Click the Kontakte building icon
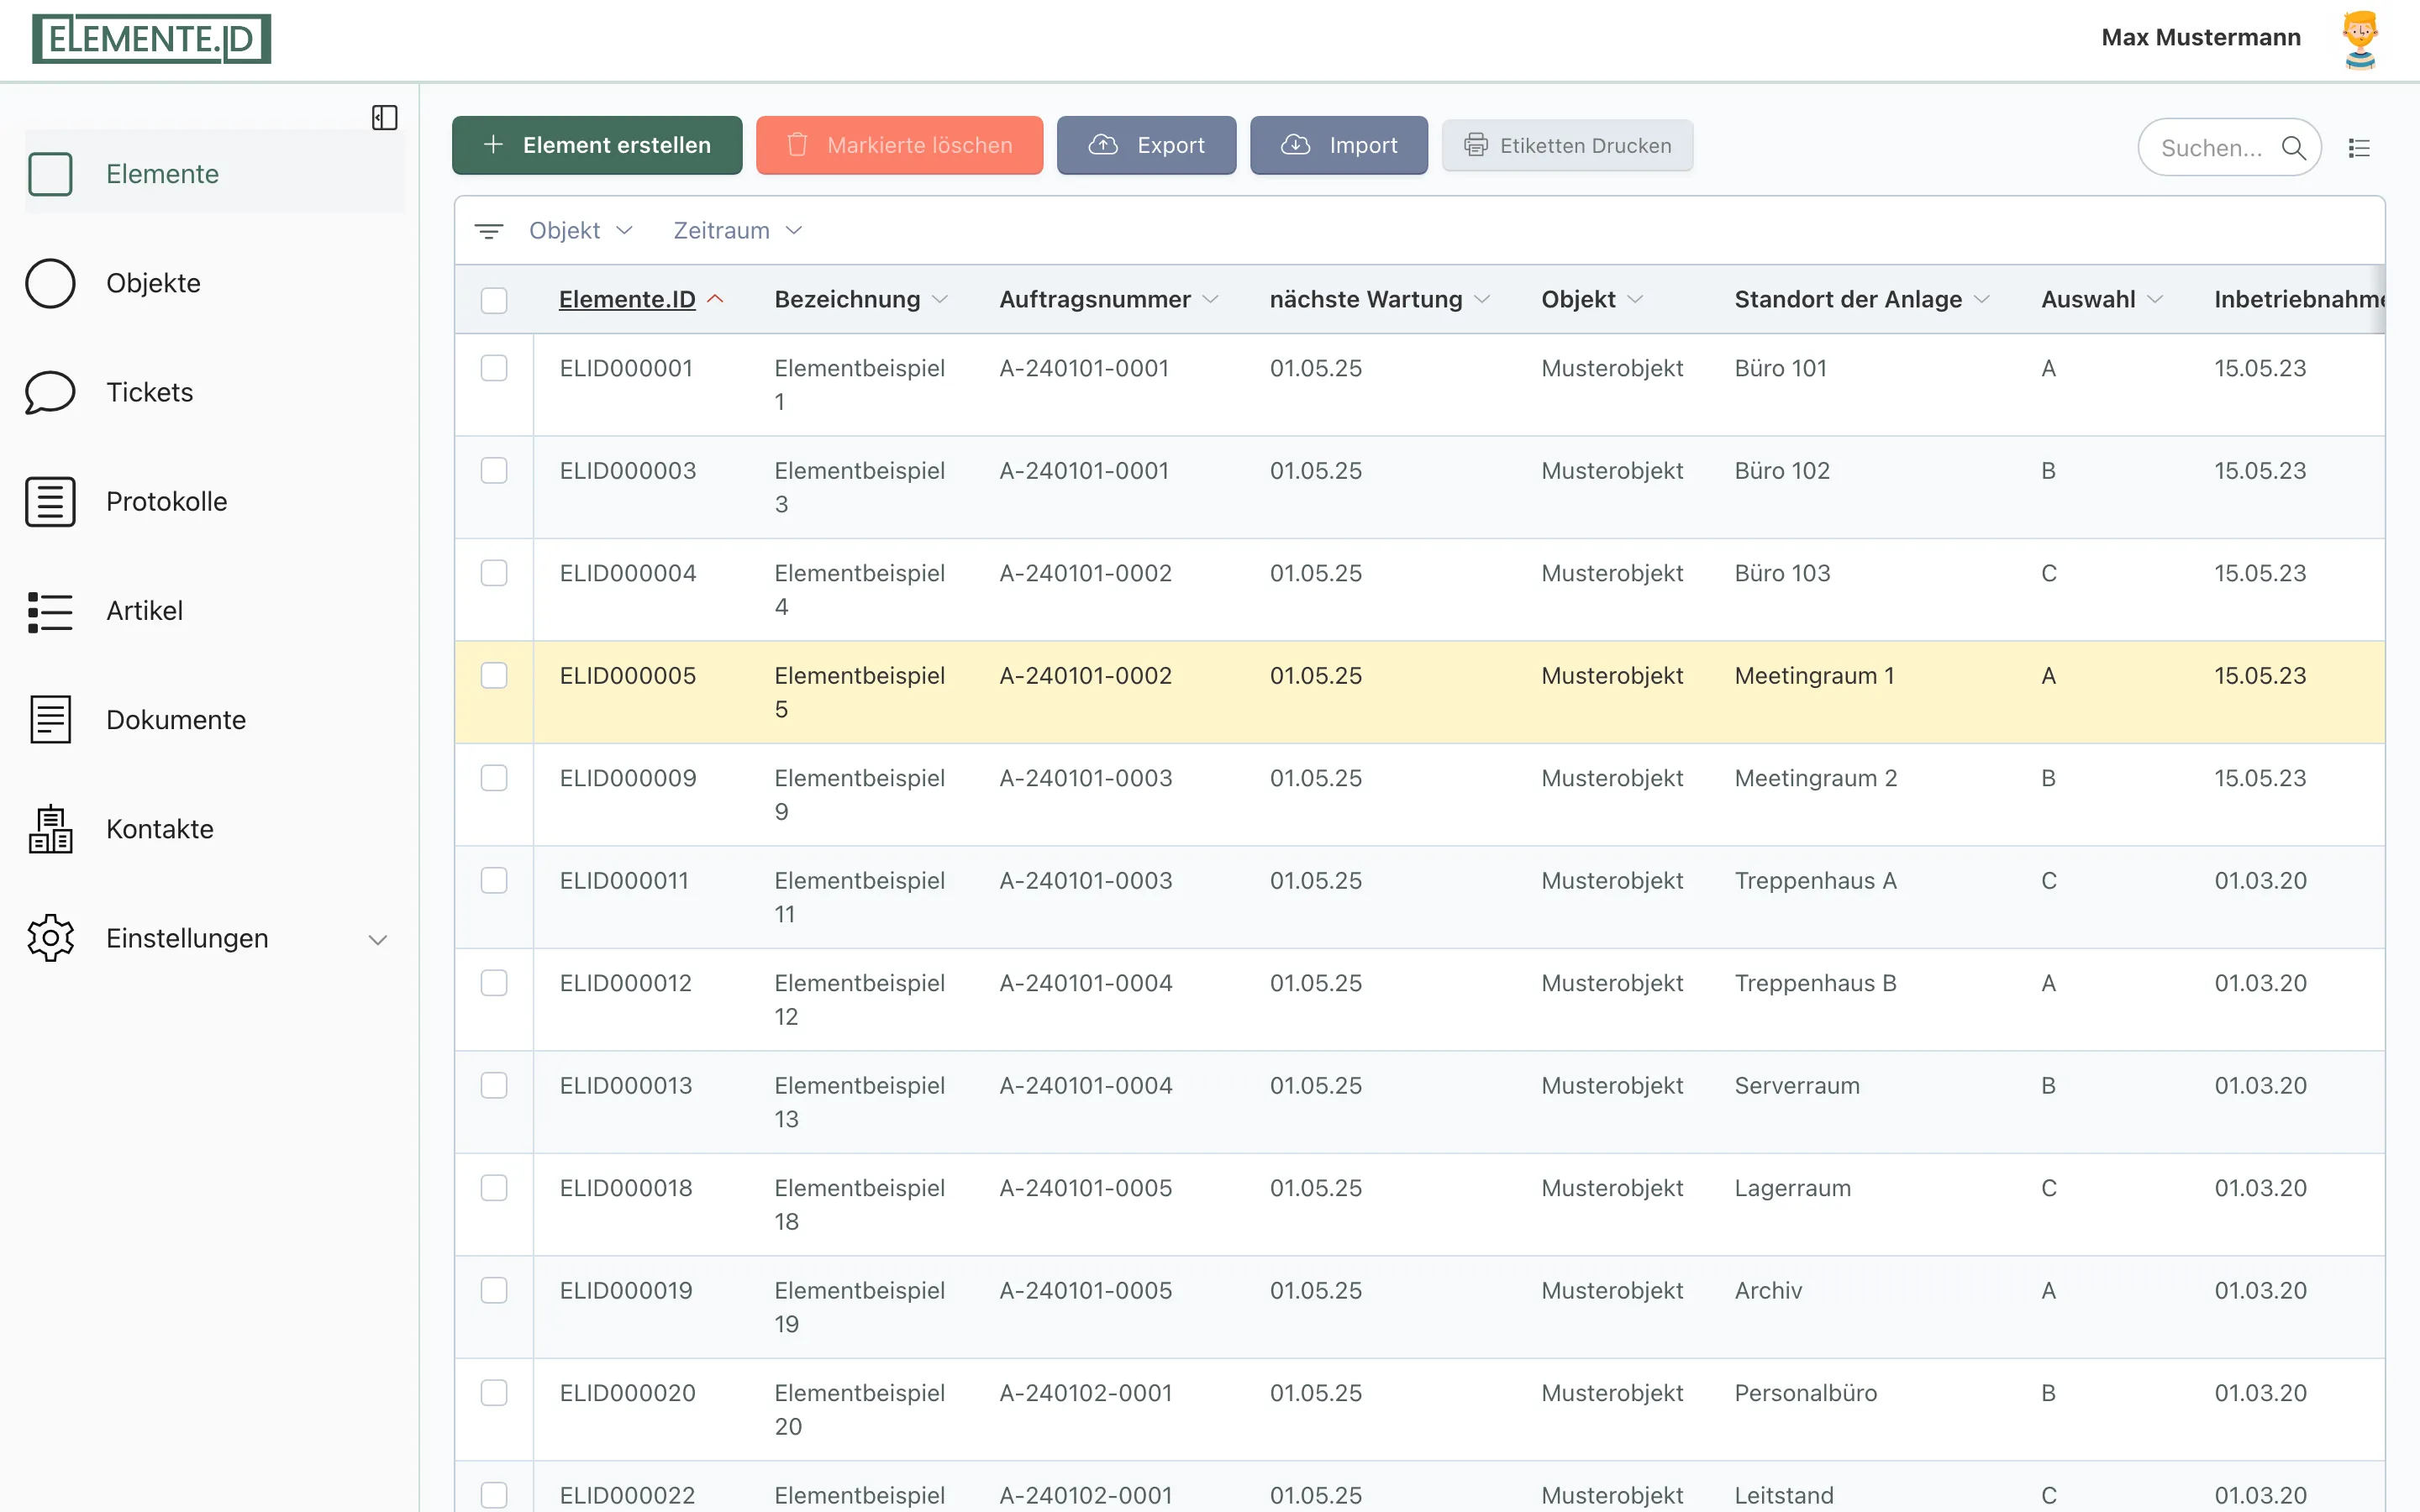 click(x=50, y=829)
